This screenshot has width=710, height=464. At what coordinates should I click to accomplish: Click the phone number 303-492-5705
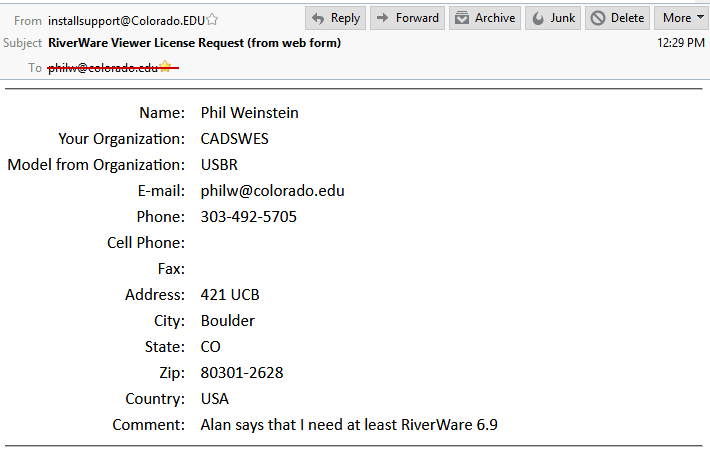pos(249,217)
